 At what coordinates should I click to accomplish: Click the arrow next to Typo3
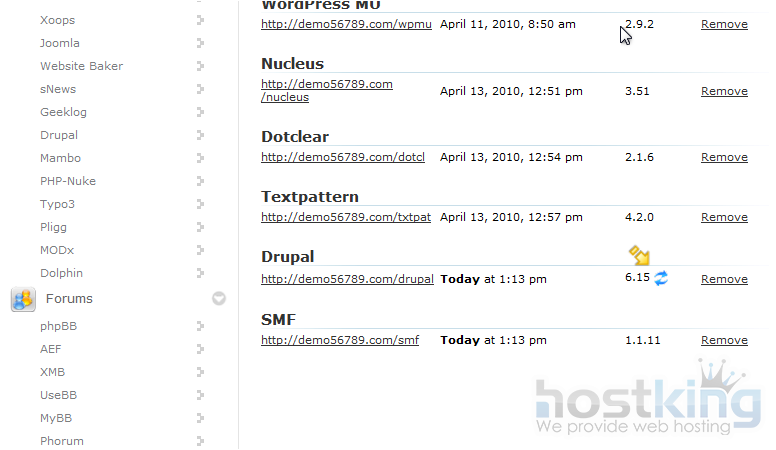tap(201, 204)
